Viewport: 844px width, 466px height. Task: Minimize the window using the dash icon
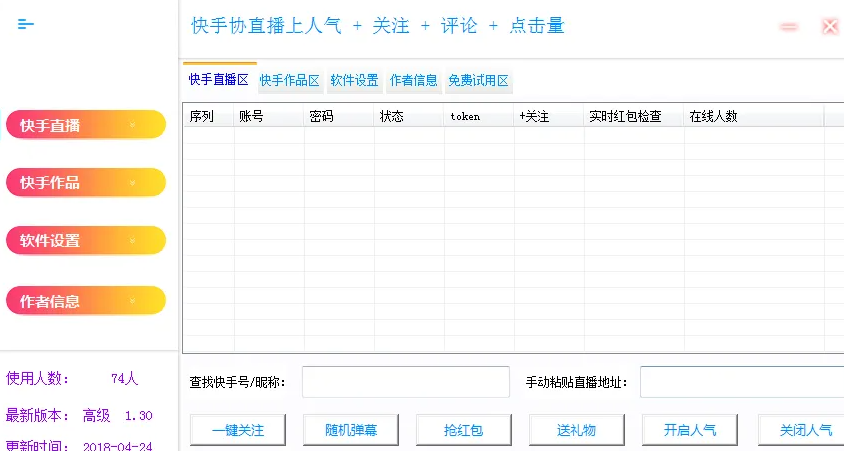click(789, 27)
